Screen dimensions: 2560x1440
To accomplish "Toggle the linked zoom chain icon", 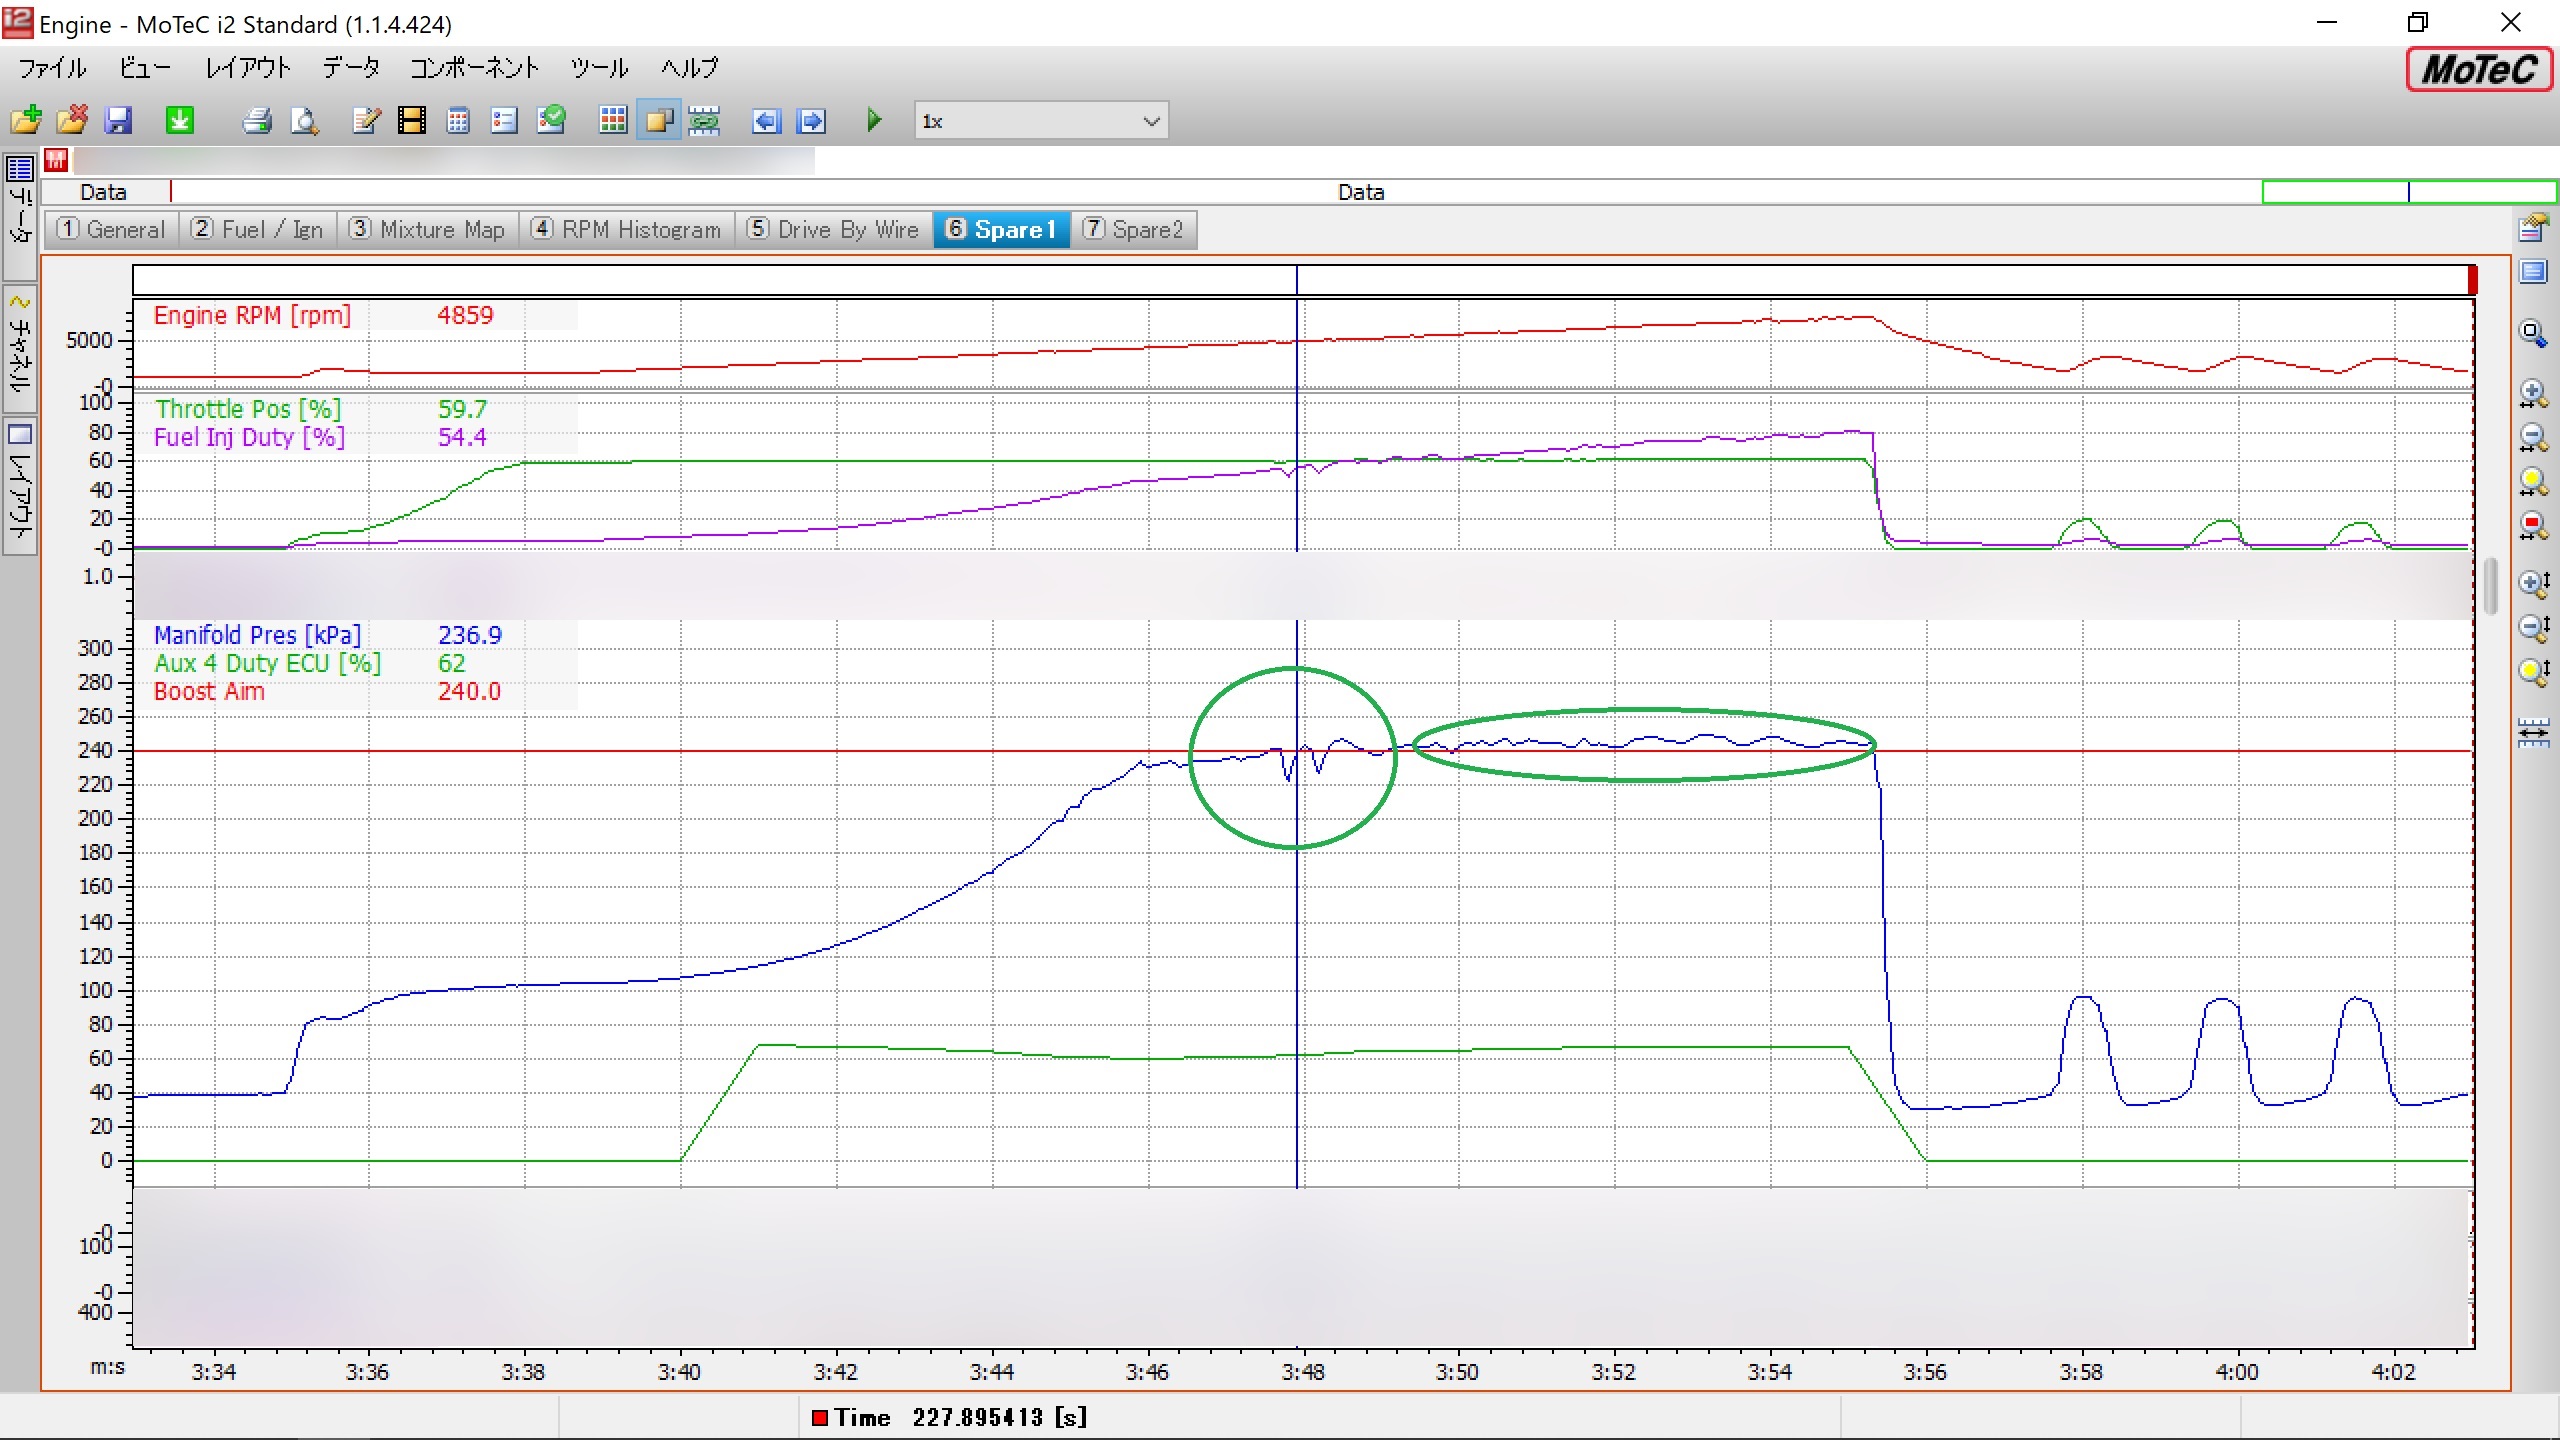I will [x=705, y=121].
